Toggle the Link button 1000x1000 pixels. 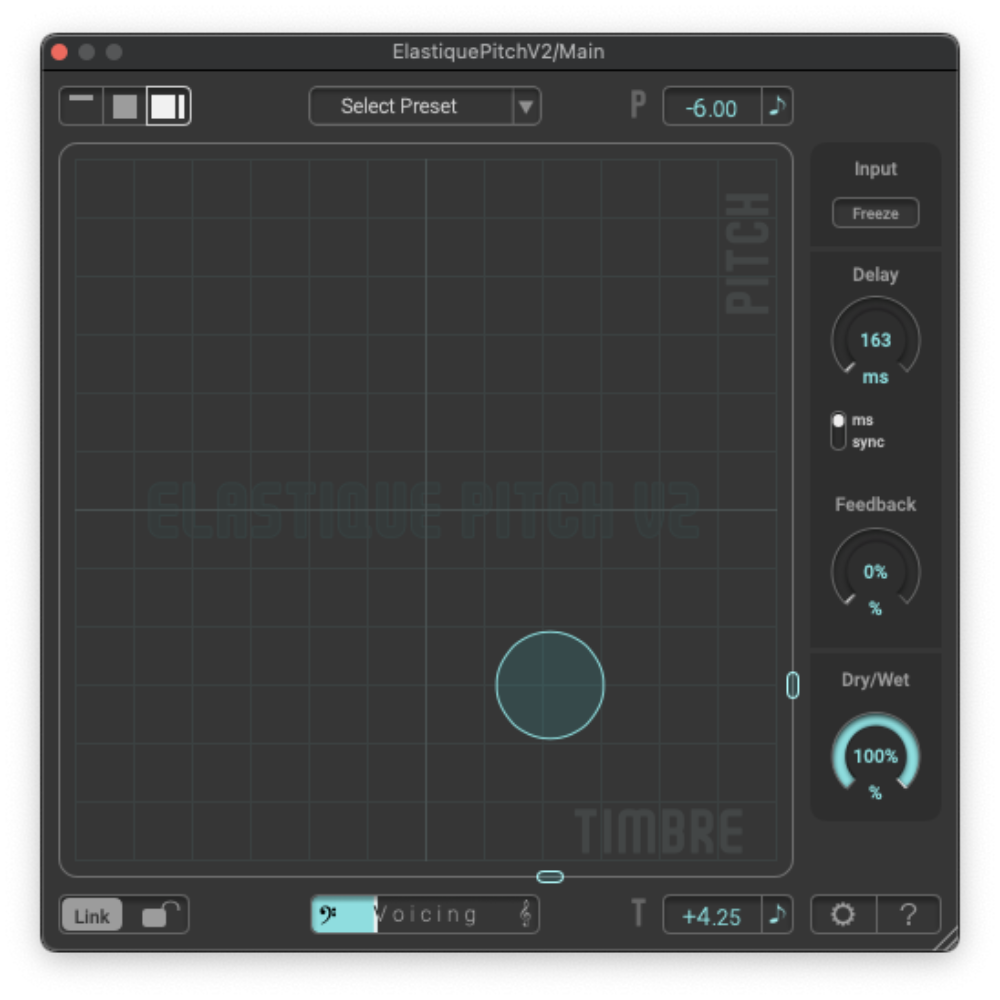point(92,915)
